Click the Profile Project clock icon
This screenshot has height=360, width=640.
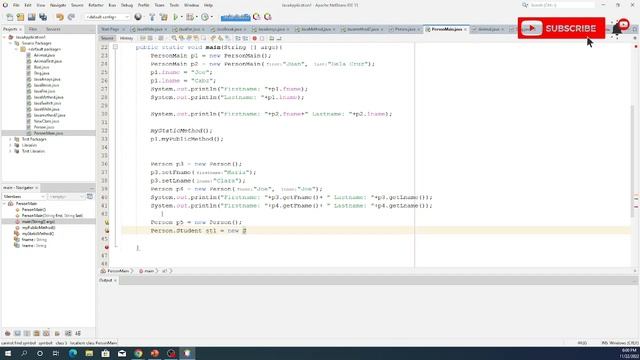coord(205,17)
